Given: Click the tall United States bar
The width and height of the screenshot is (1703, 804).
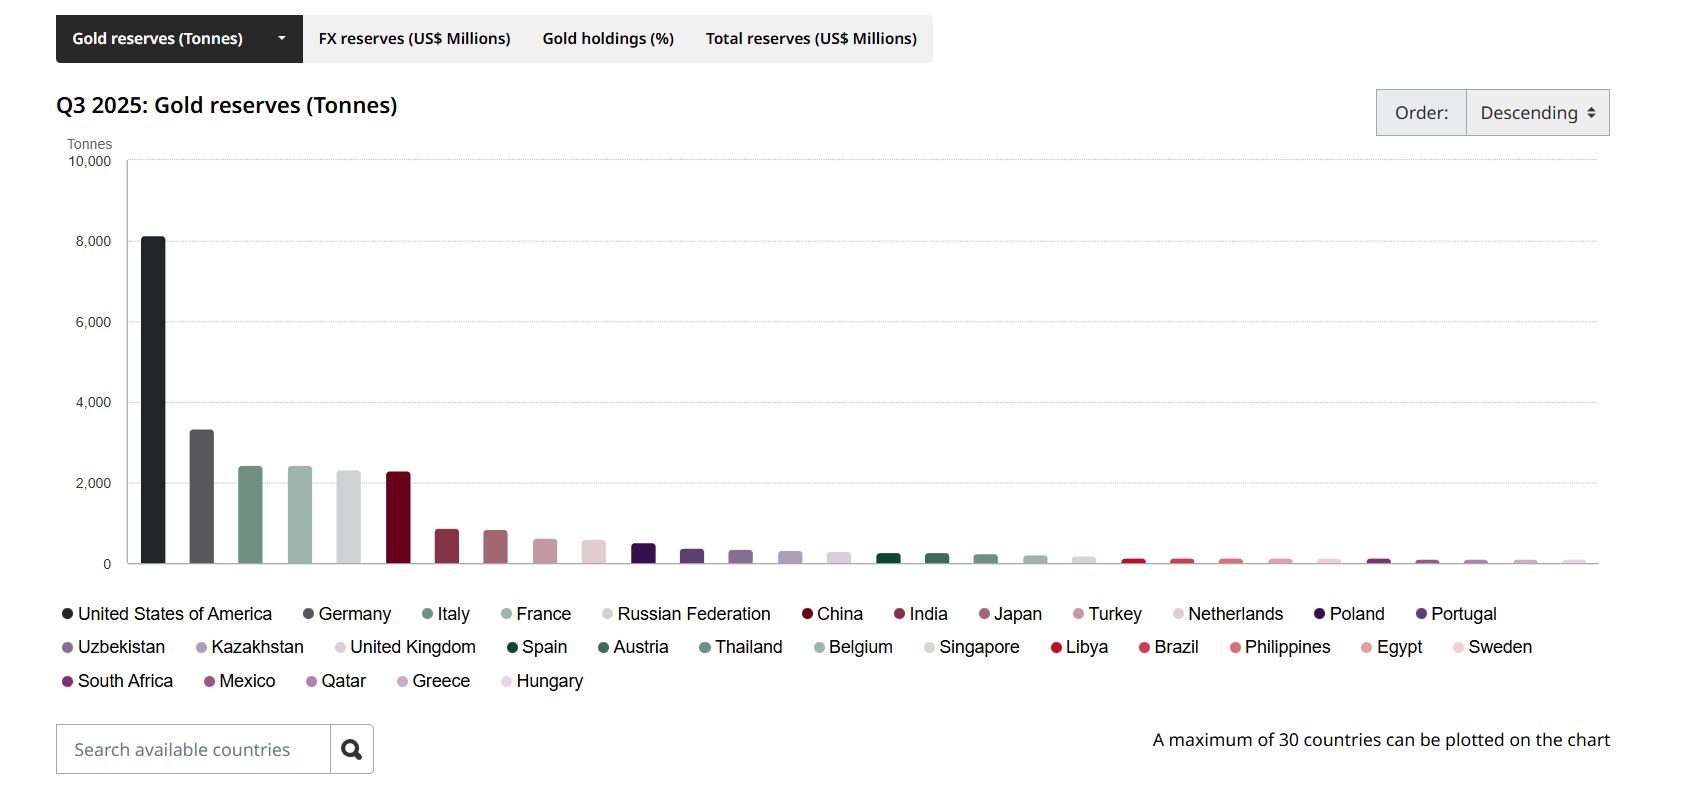Looking at the screenshot, I should coord(153,400).
